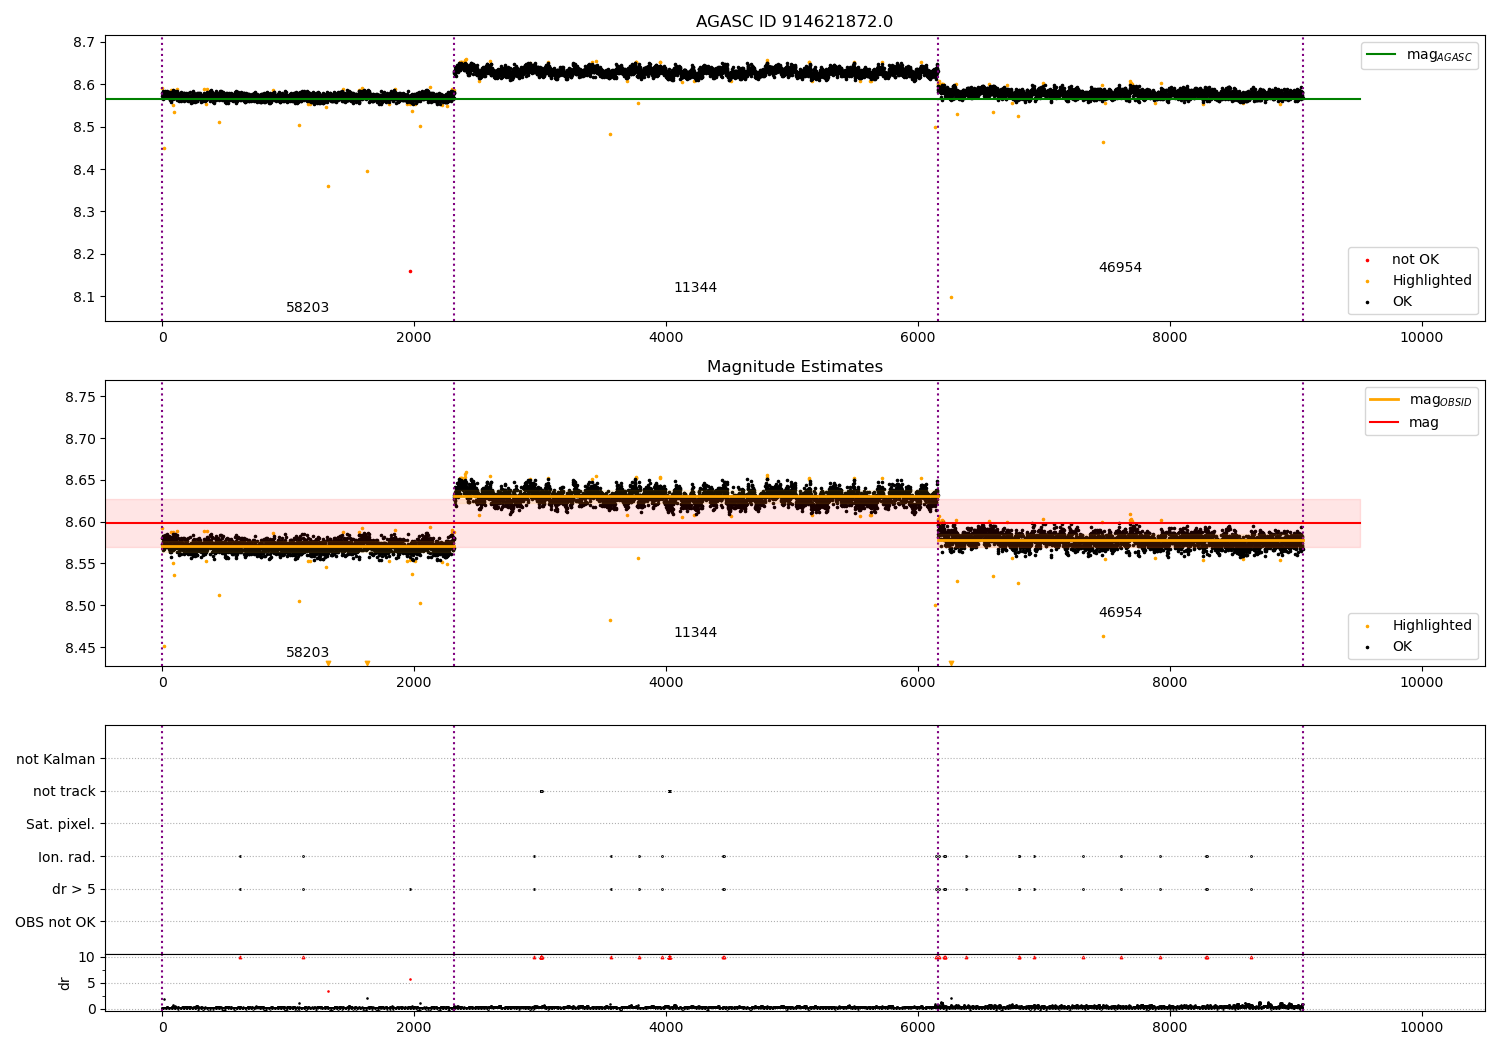Click obsid label 11344 in AGASC ID plot
1500x1050 pixels.
pos(695,288)
